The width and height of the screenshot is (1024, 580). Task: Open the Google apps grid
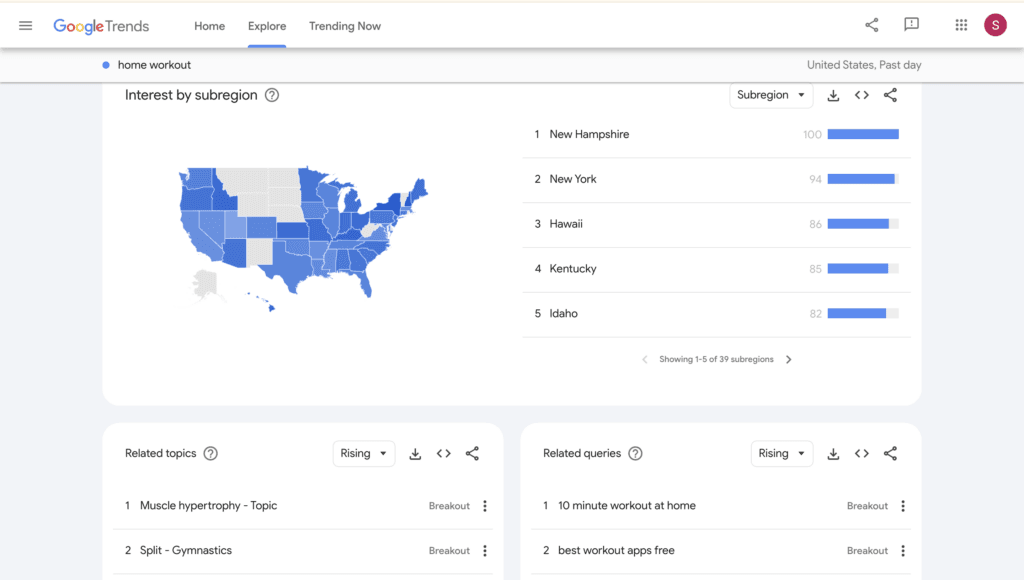pyautogui.click(x=960, y=24)
